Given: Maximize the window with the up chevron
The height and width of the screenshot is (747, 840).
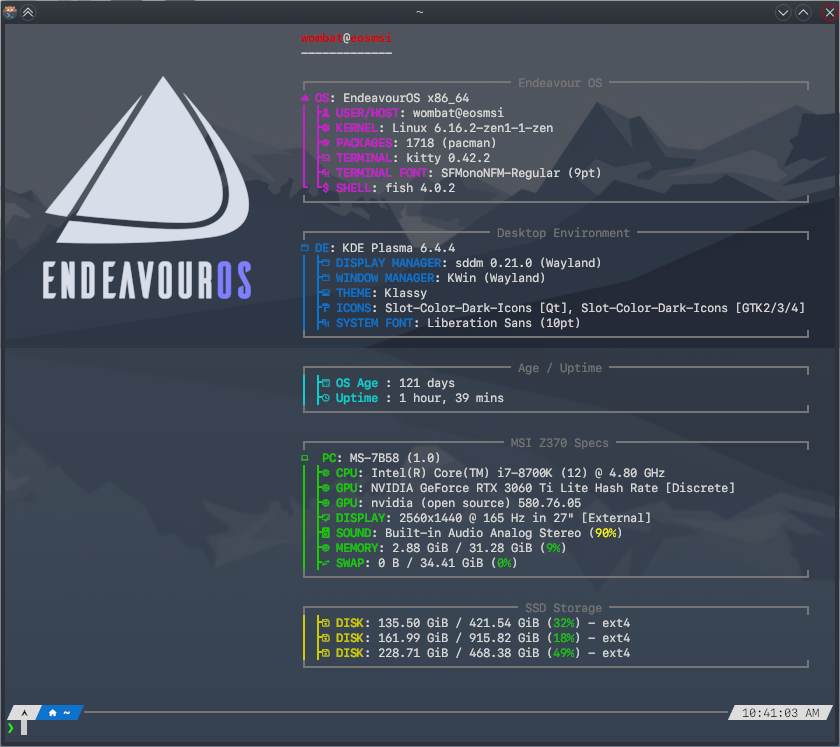Looking at the screenshot, I should point(803,12).
